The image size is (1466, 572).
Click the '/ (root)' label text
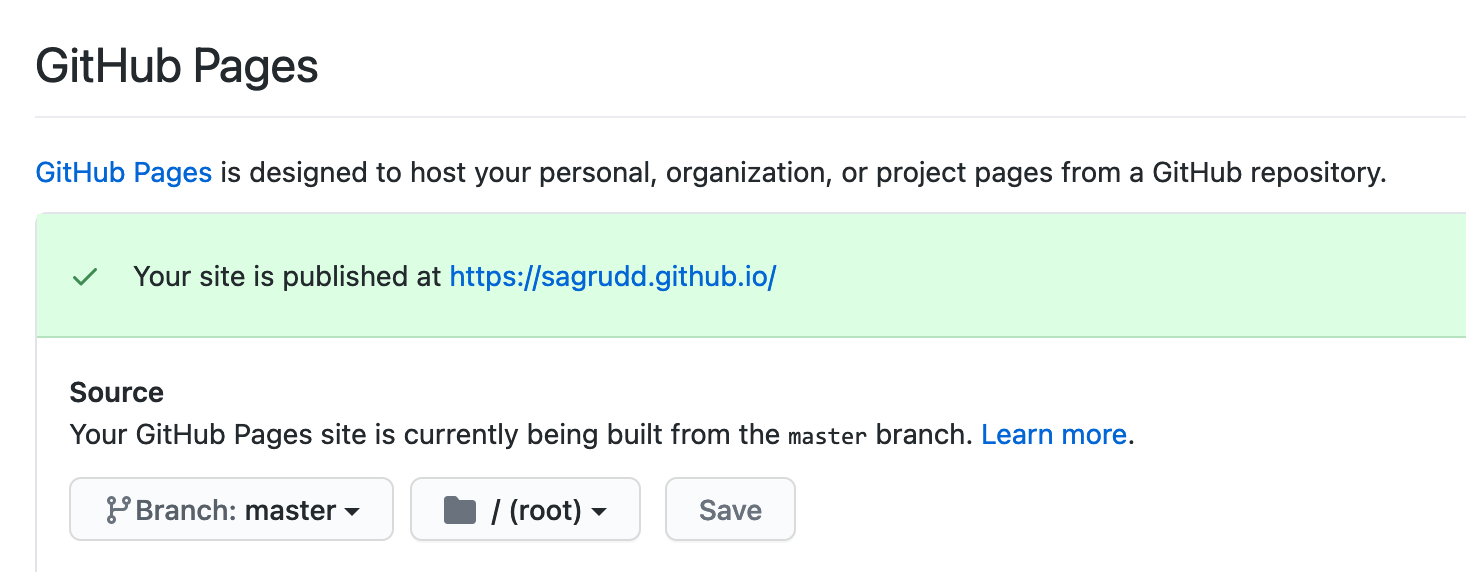(536, 510)
